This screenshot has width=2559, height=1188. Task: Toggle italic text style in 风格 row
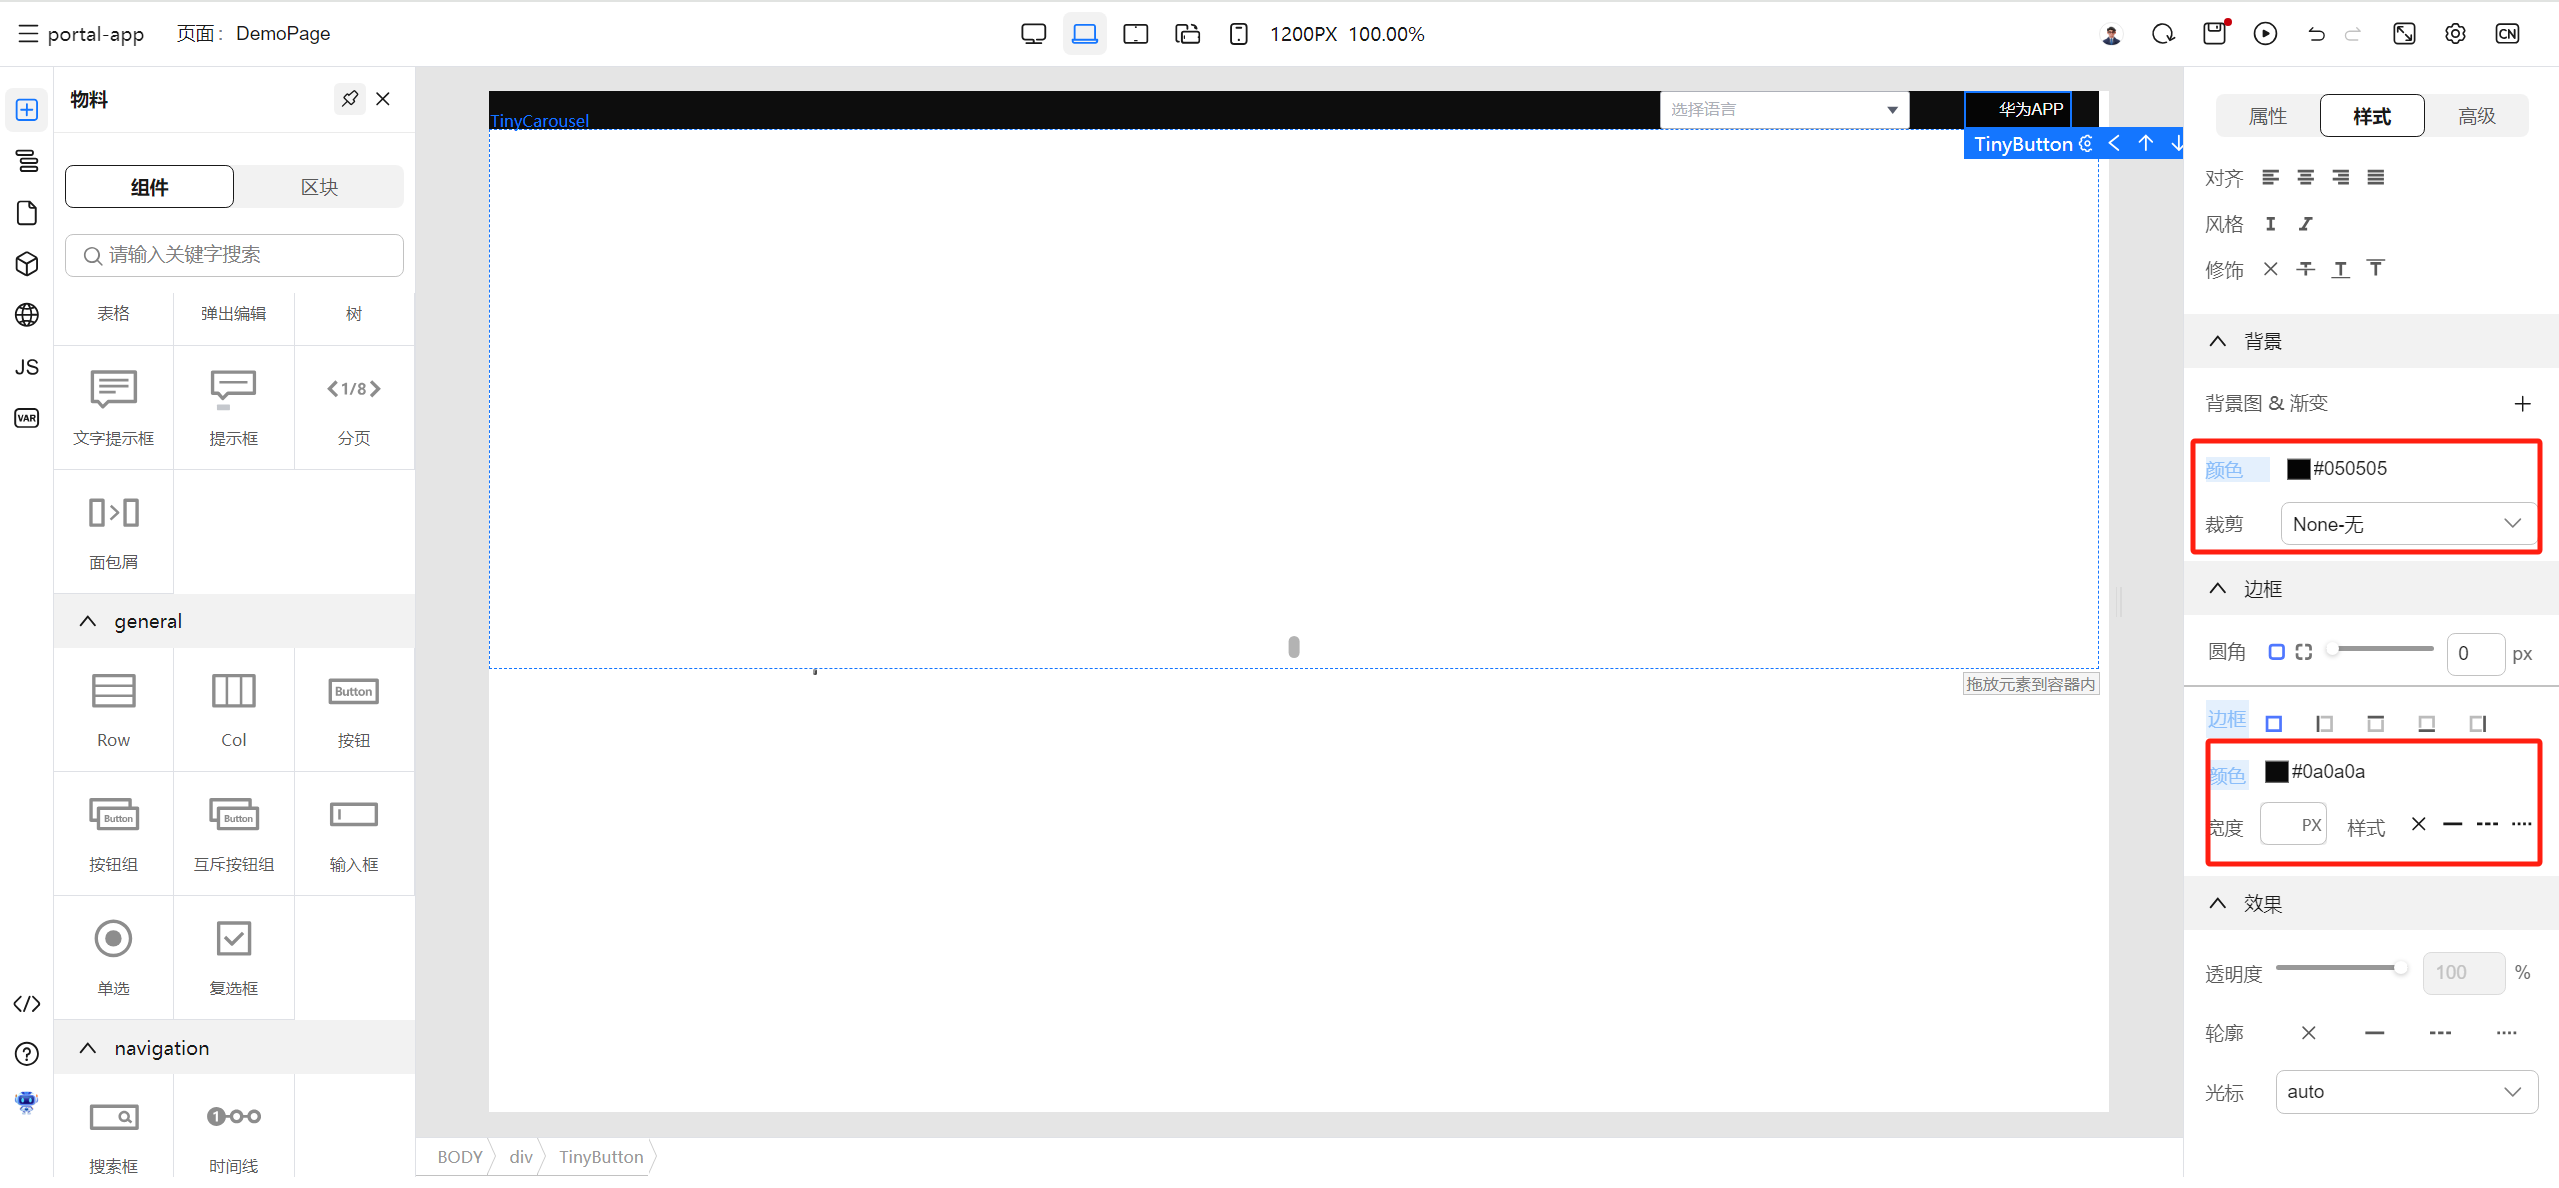tap(2305, 224)
